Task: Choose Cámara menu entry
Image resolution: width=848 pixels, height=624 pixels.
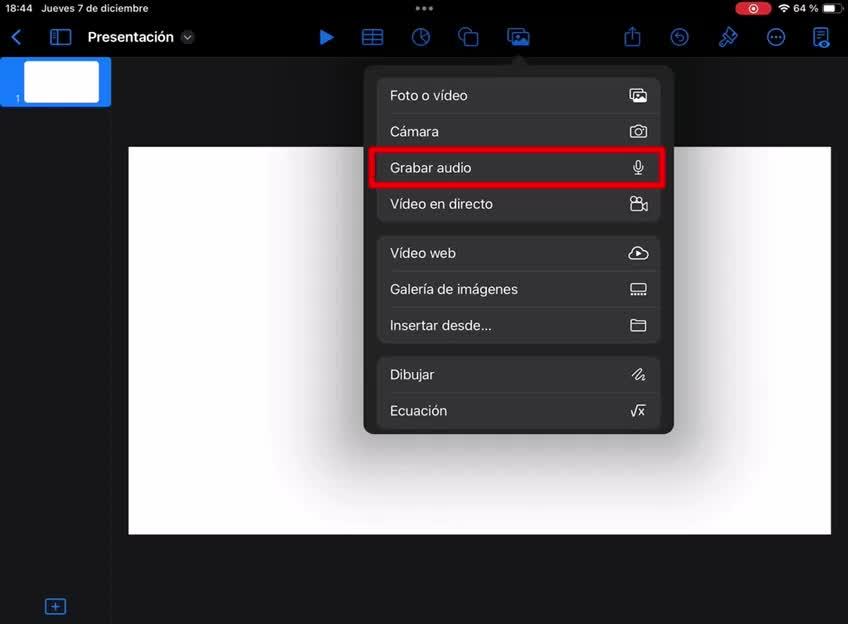Action: pyautogui.click(x=518, y=131)
